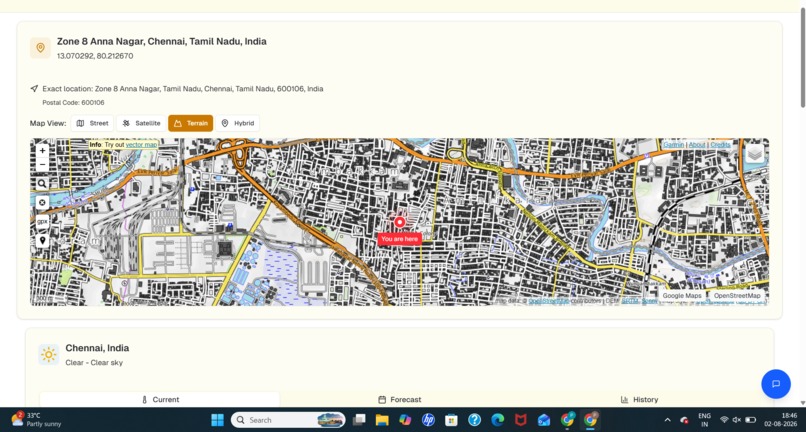Launch Copilot from the taskbar
Viewport: 806px width, 432px height.
[x=405, y=420]
